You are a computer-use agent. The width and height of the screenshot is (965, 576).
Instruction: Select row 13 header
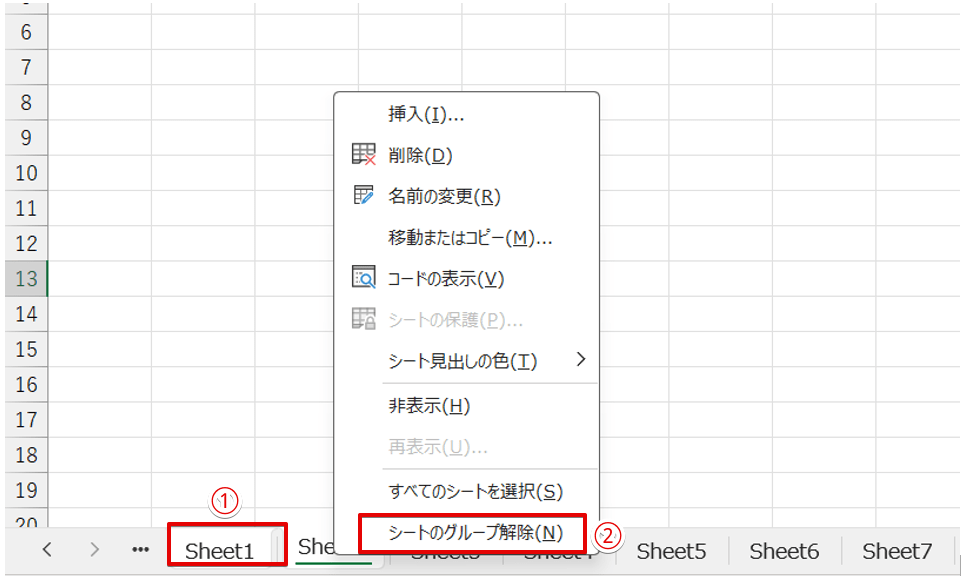coord(26,278)
